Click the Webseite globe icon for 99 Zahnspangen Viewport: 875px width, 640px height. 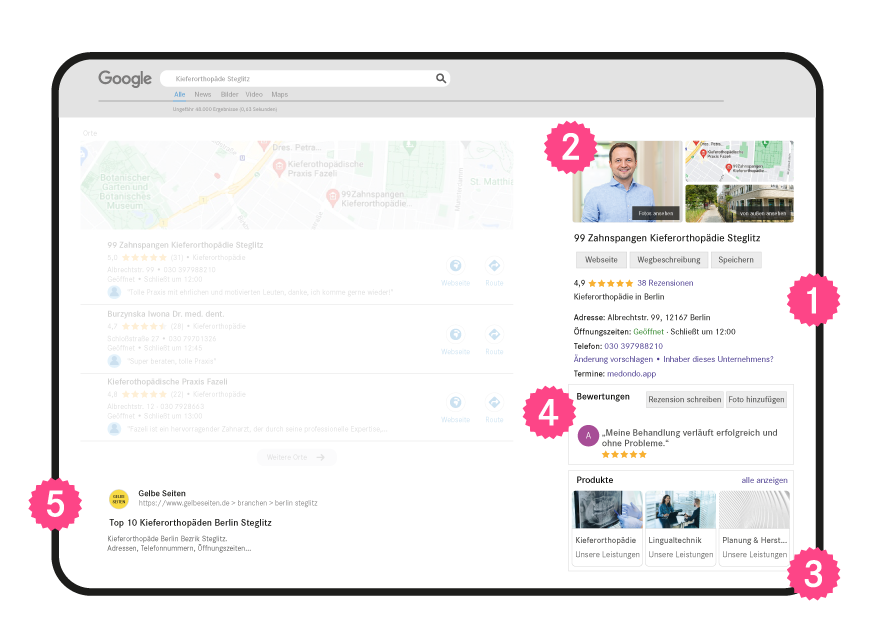click(455, 265)
